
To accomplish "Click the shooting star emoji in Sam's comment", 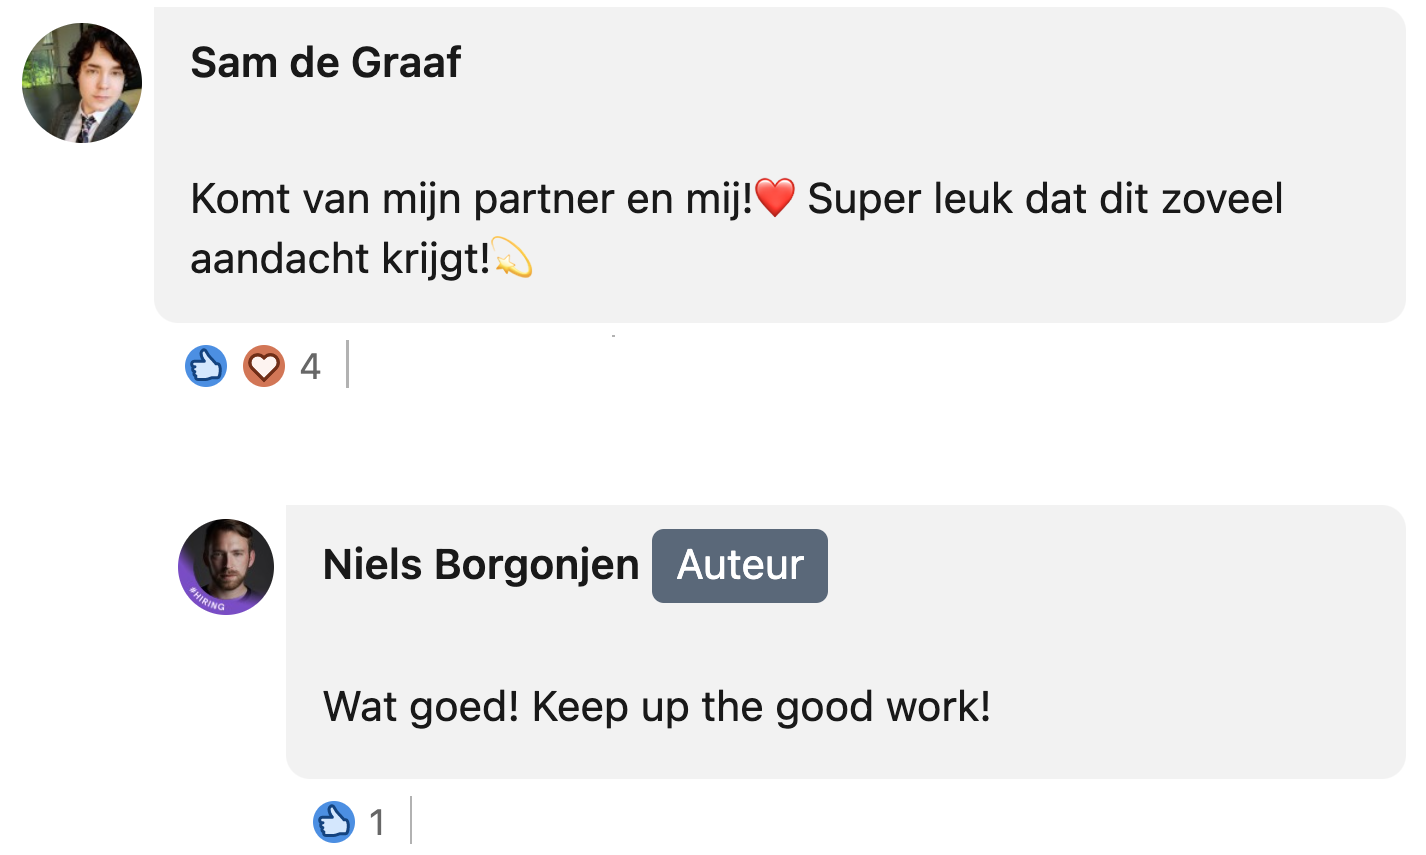I will (x=513, y=259).
